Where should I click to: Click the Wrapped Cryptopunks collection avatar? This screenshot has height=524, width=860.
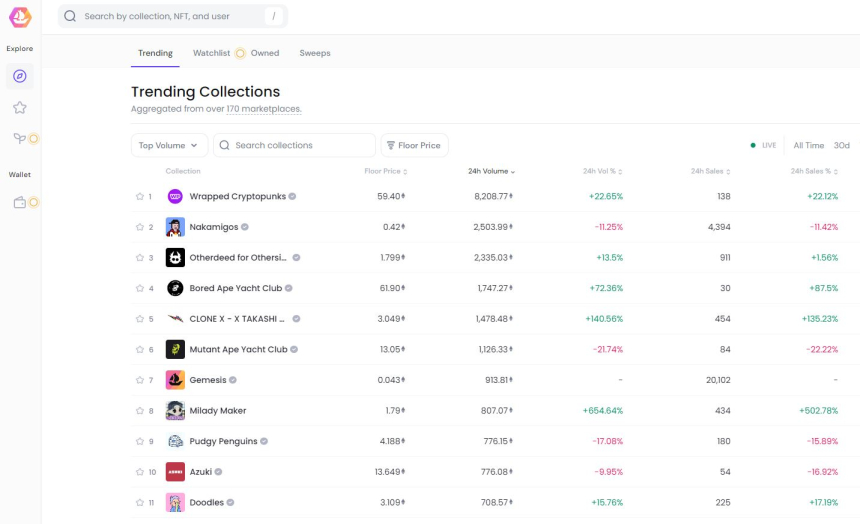click(175, 197)
